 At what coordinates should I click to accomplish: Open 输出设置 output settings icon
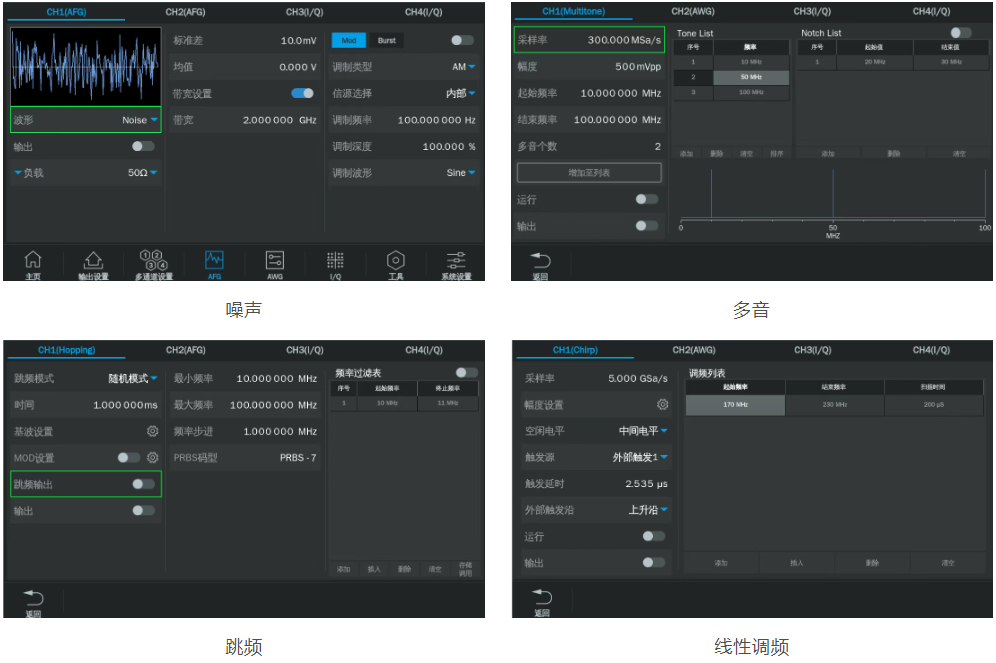click(x=93, y=263)
